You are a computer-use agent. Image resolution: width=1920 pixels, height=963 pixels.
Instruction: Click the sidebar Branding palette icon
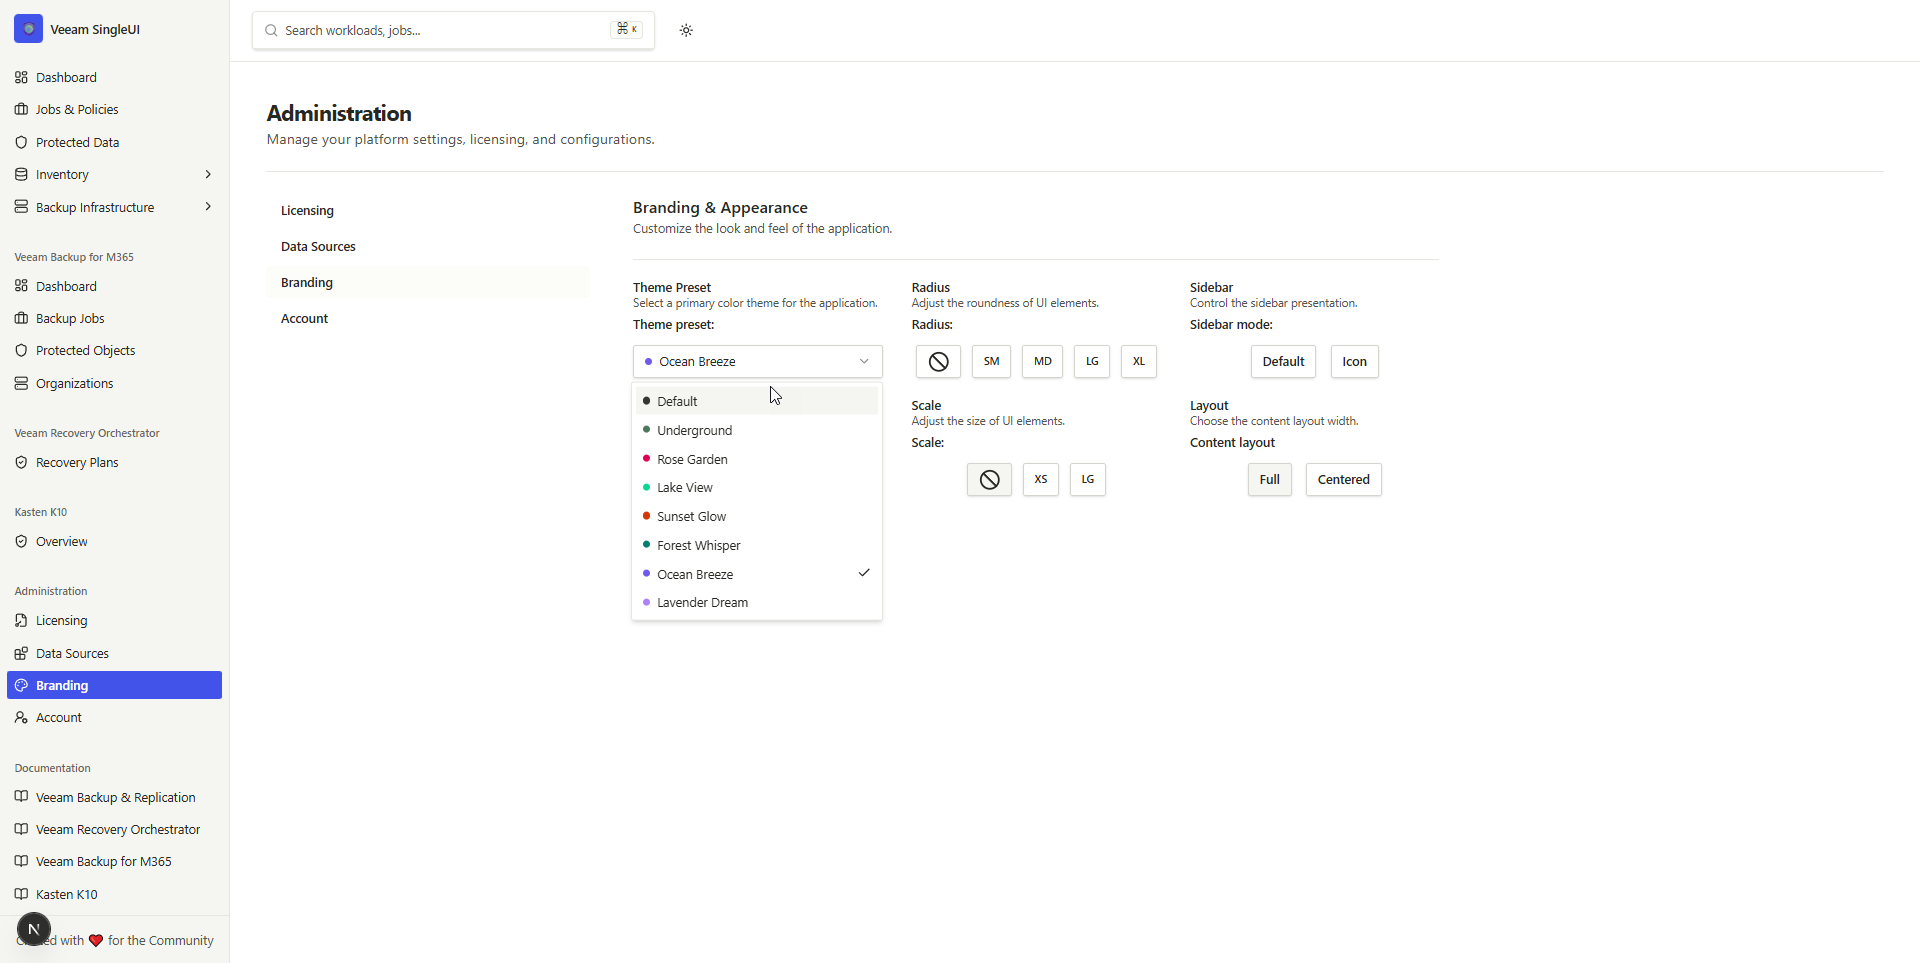21,685
